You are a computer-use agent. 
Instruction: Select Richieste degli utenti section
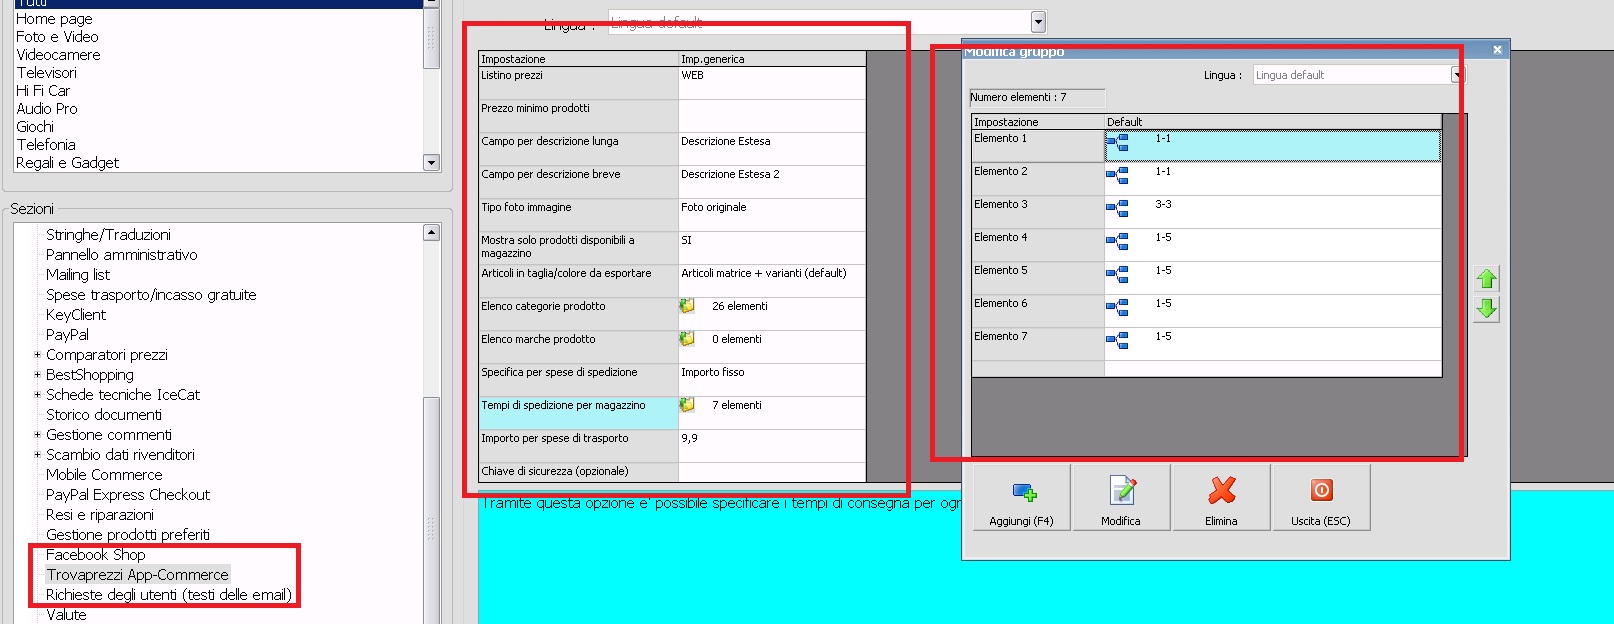tap(169, 595)
